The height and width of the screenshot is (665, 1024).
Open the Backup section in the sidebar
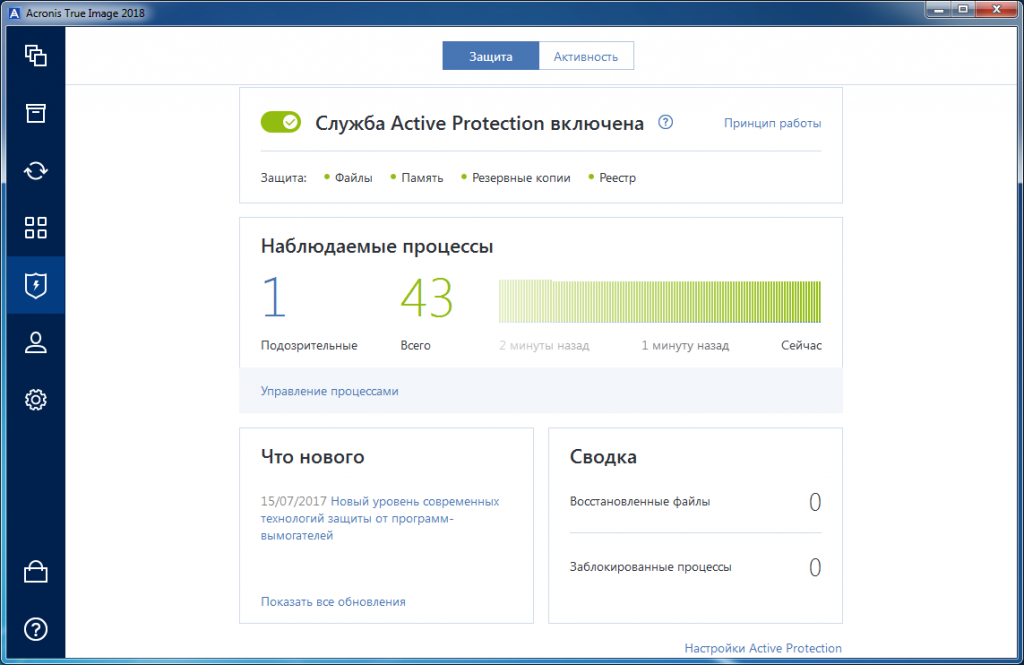pos(35,56)
